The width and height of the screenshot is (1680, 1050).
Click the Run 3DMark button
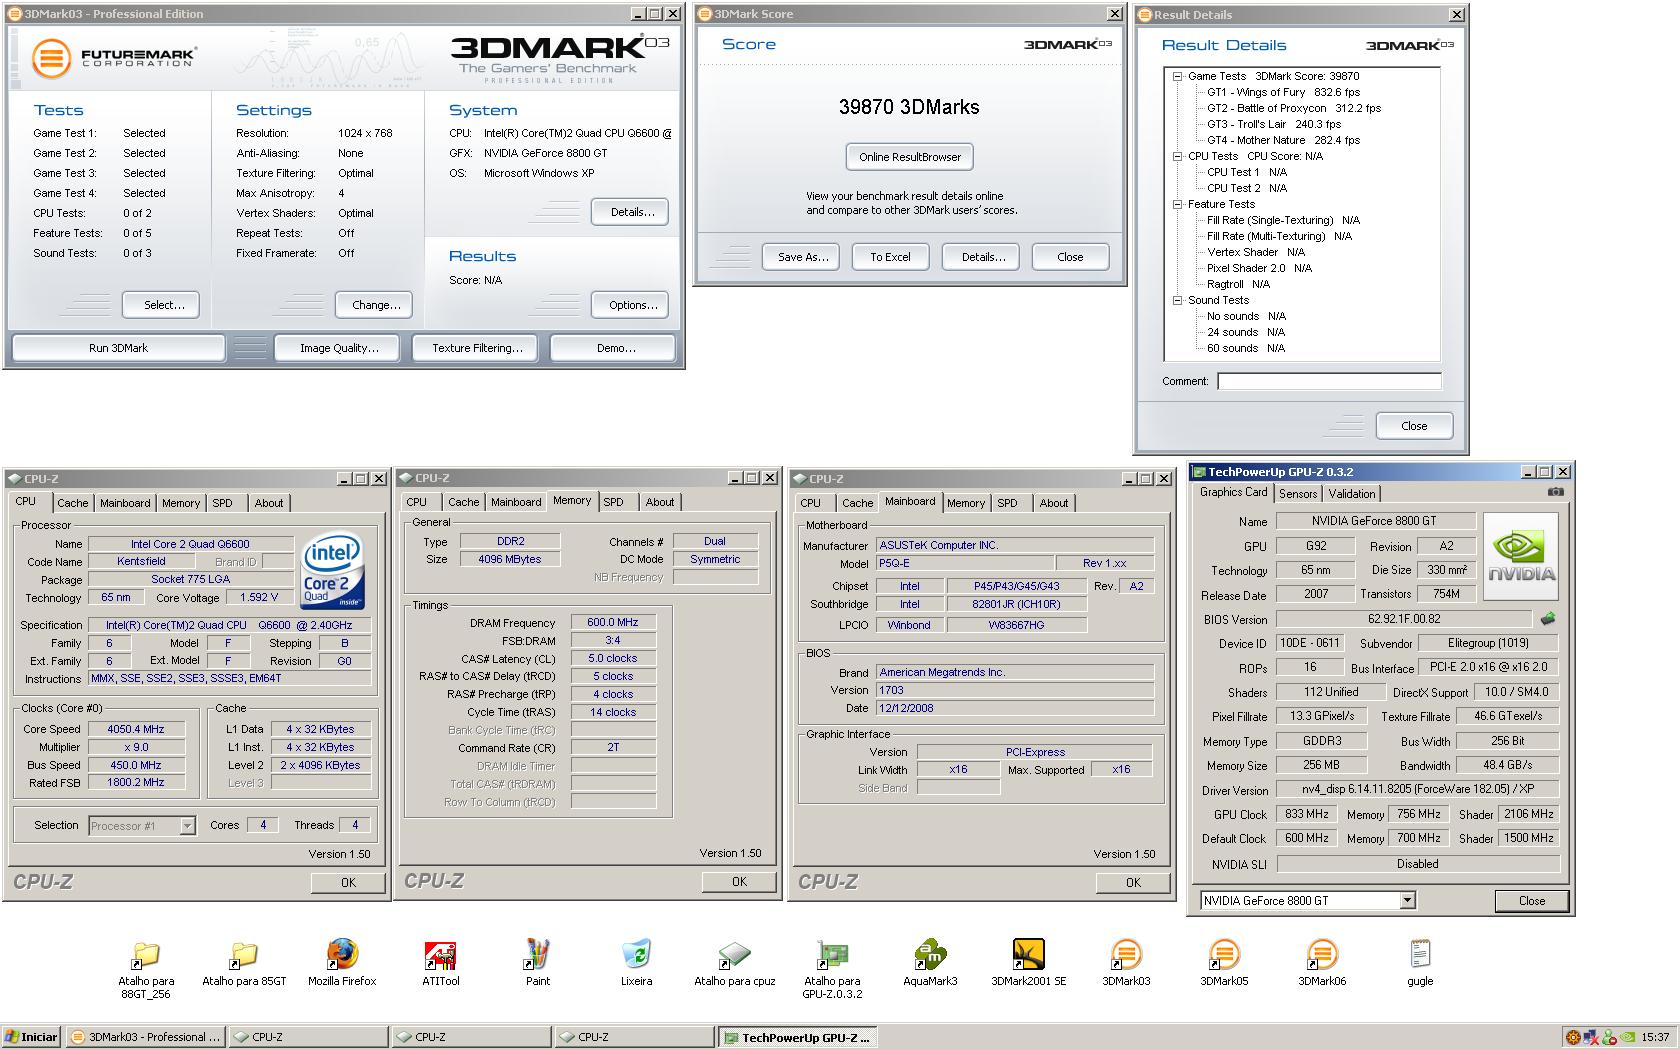pyautogui.click(x=118, y=348)
